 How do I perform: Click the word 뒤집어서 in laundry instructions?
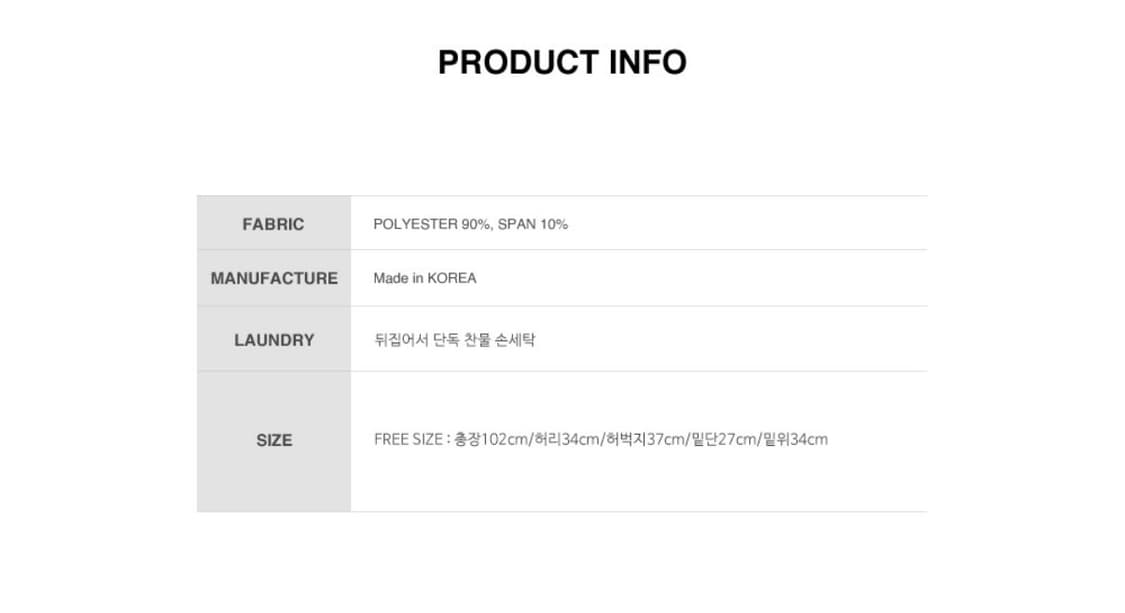(401, 340)
